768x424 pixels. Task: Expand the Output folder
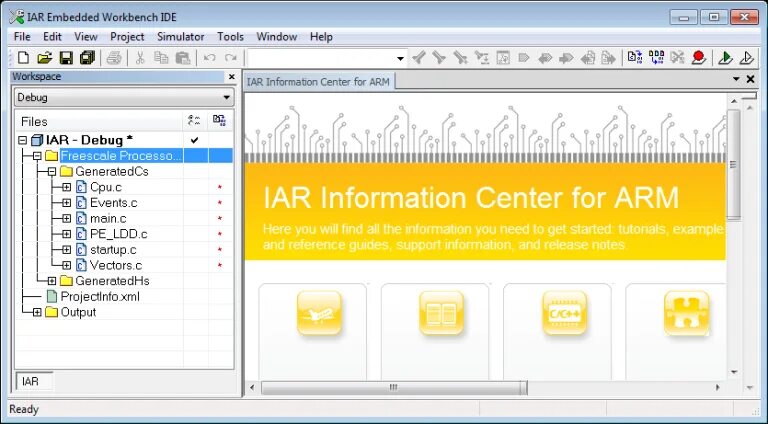pyautogui.click(x=37, y=313)
